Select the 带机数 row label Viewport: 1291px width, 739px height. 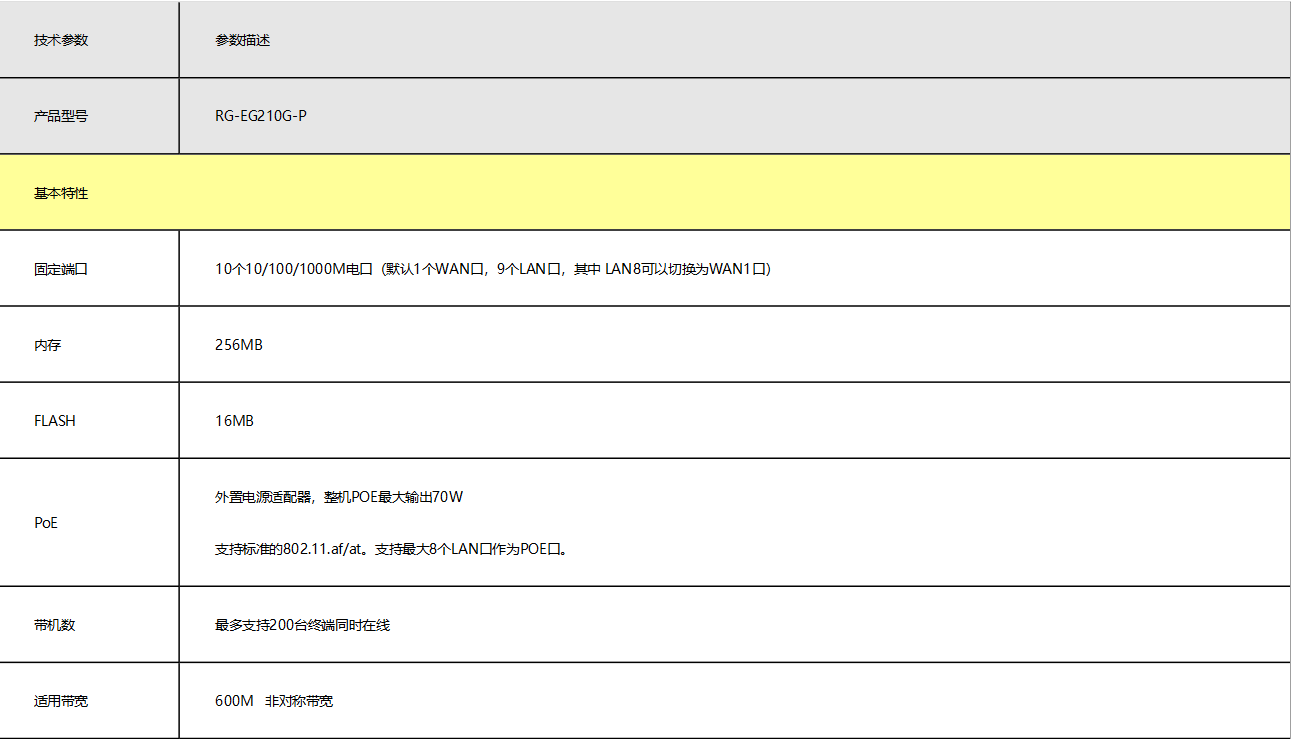(55, 625)
